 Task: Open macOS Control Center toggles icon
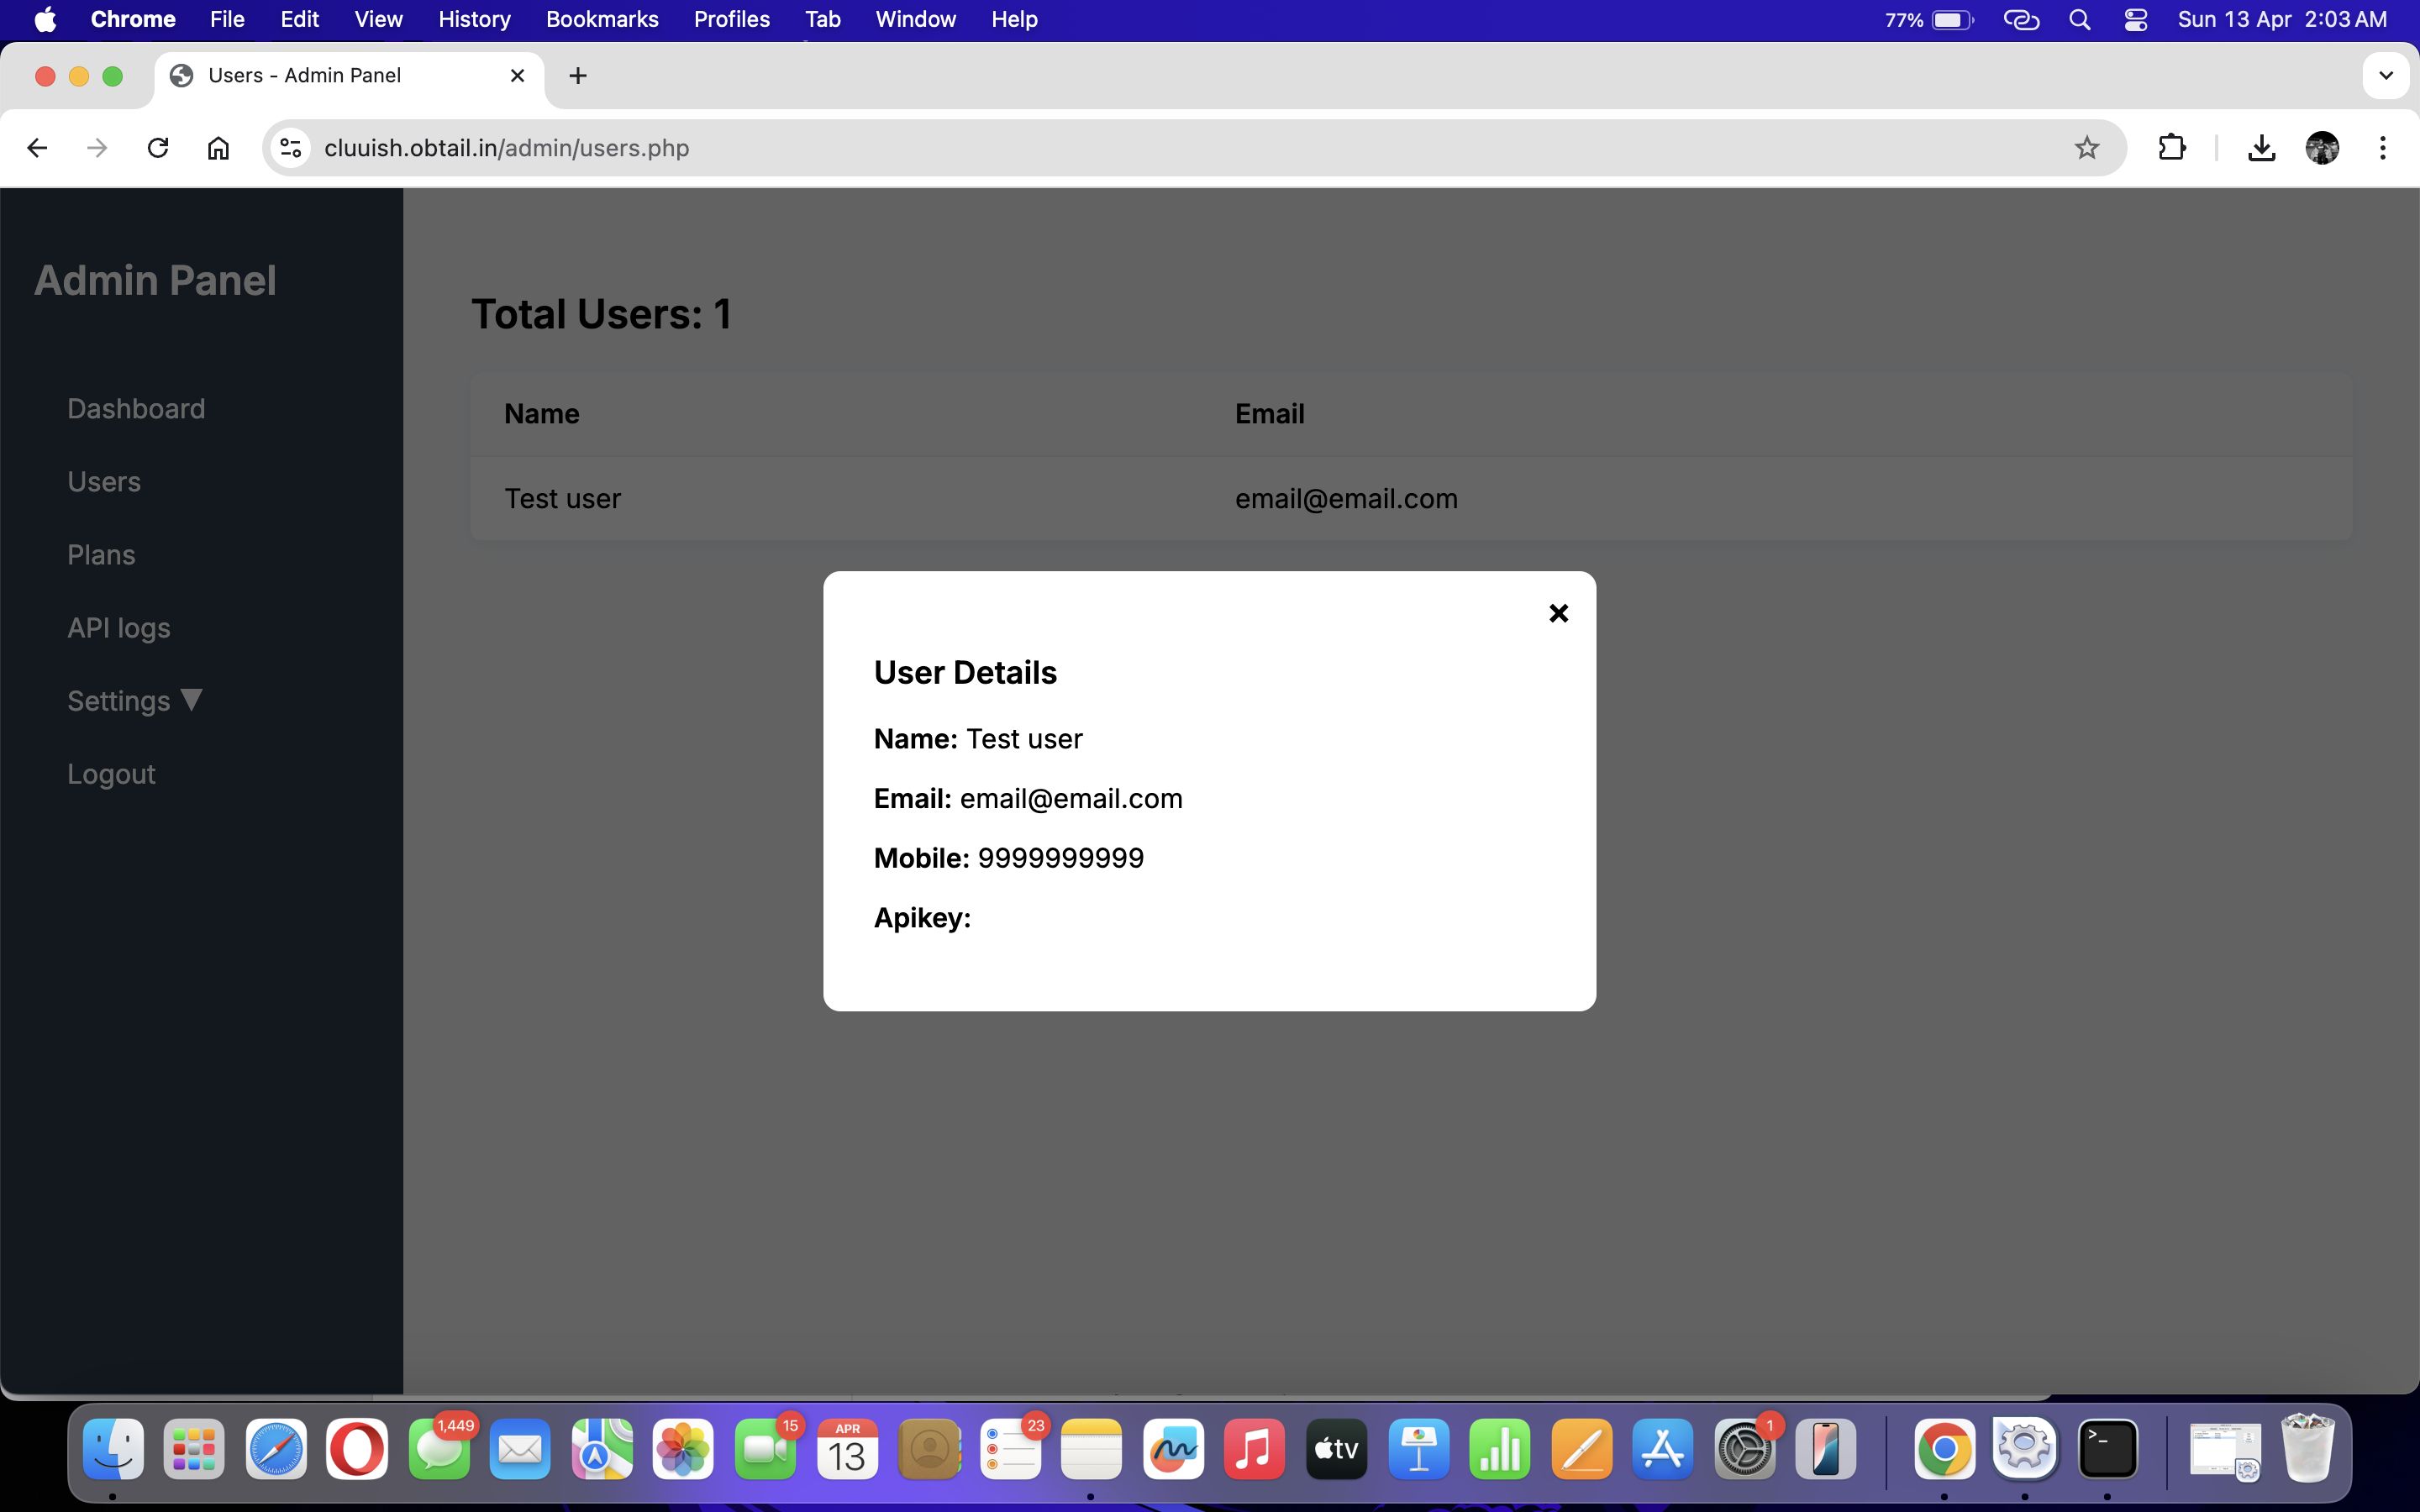point(2135,20)
